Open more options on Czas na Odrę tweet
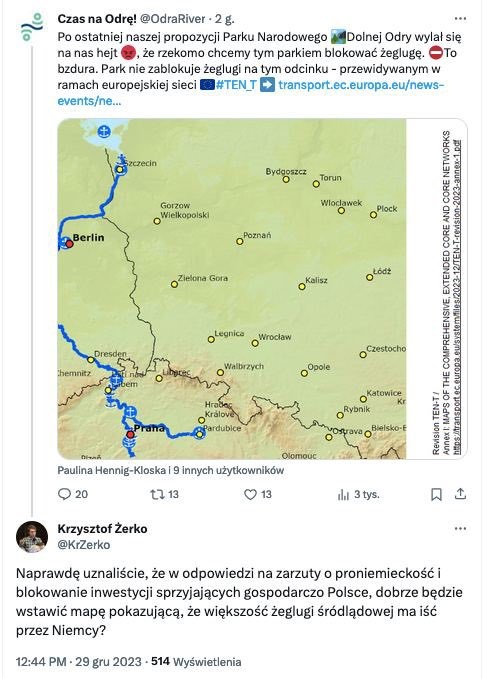484x679 pixels. coord(460,19)
